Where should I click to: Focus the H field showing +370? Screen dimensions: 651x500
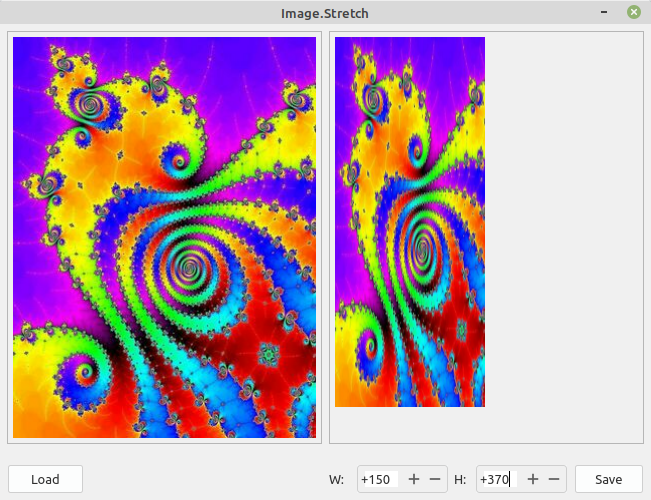pyautogui.click(x=497, y=479)
